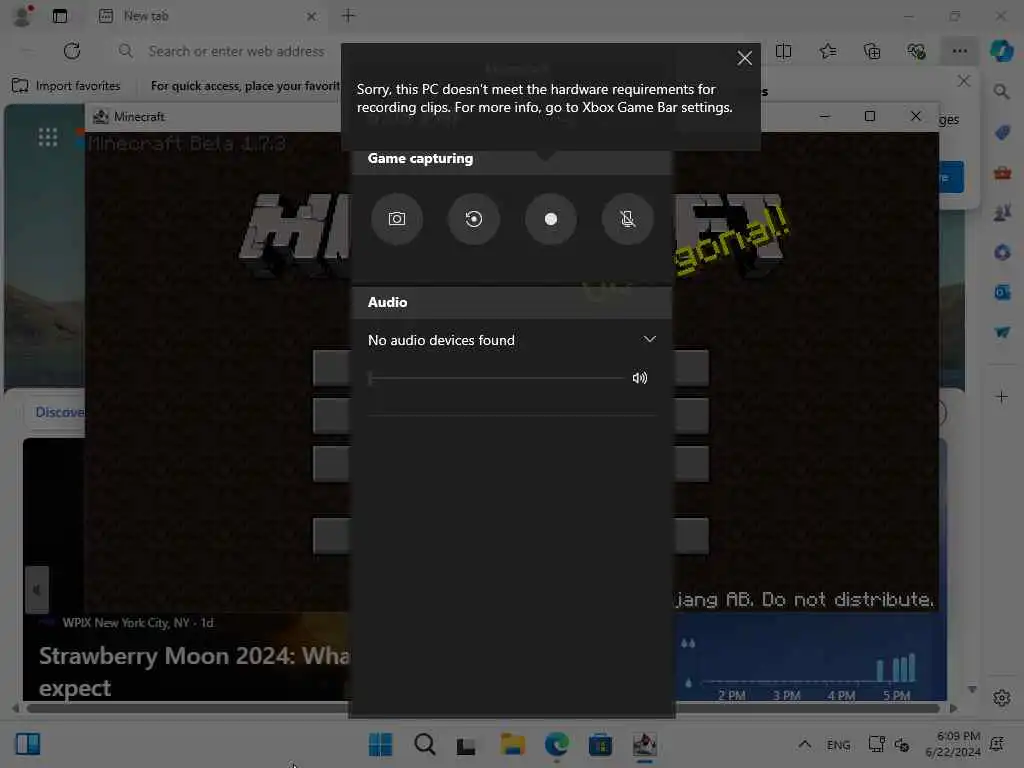This screenshot has width=1024, height=768.
Task: Open Edge split screen icon
Action: point(783,51)
